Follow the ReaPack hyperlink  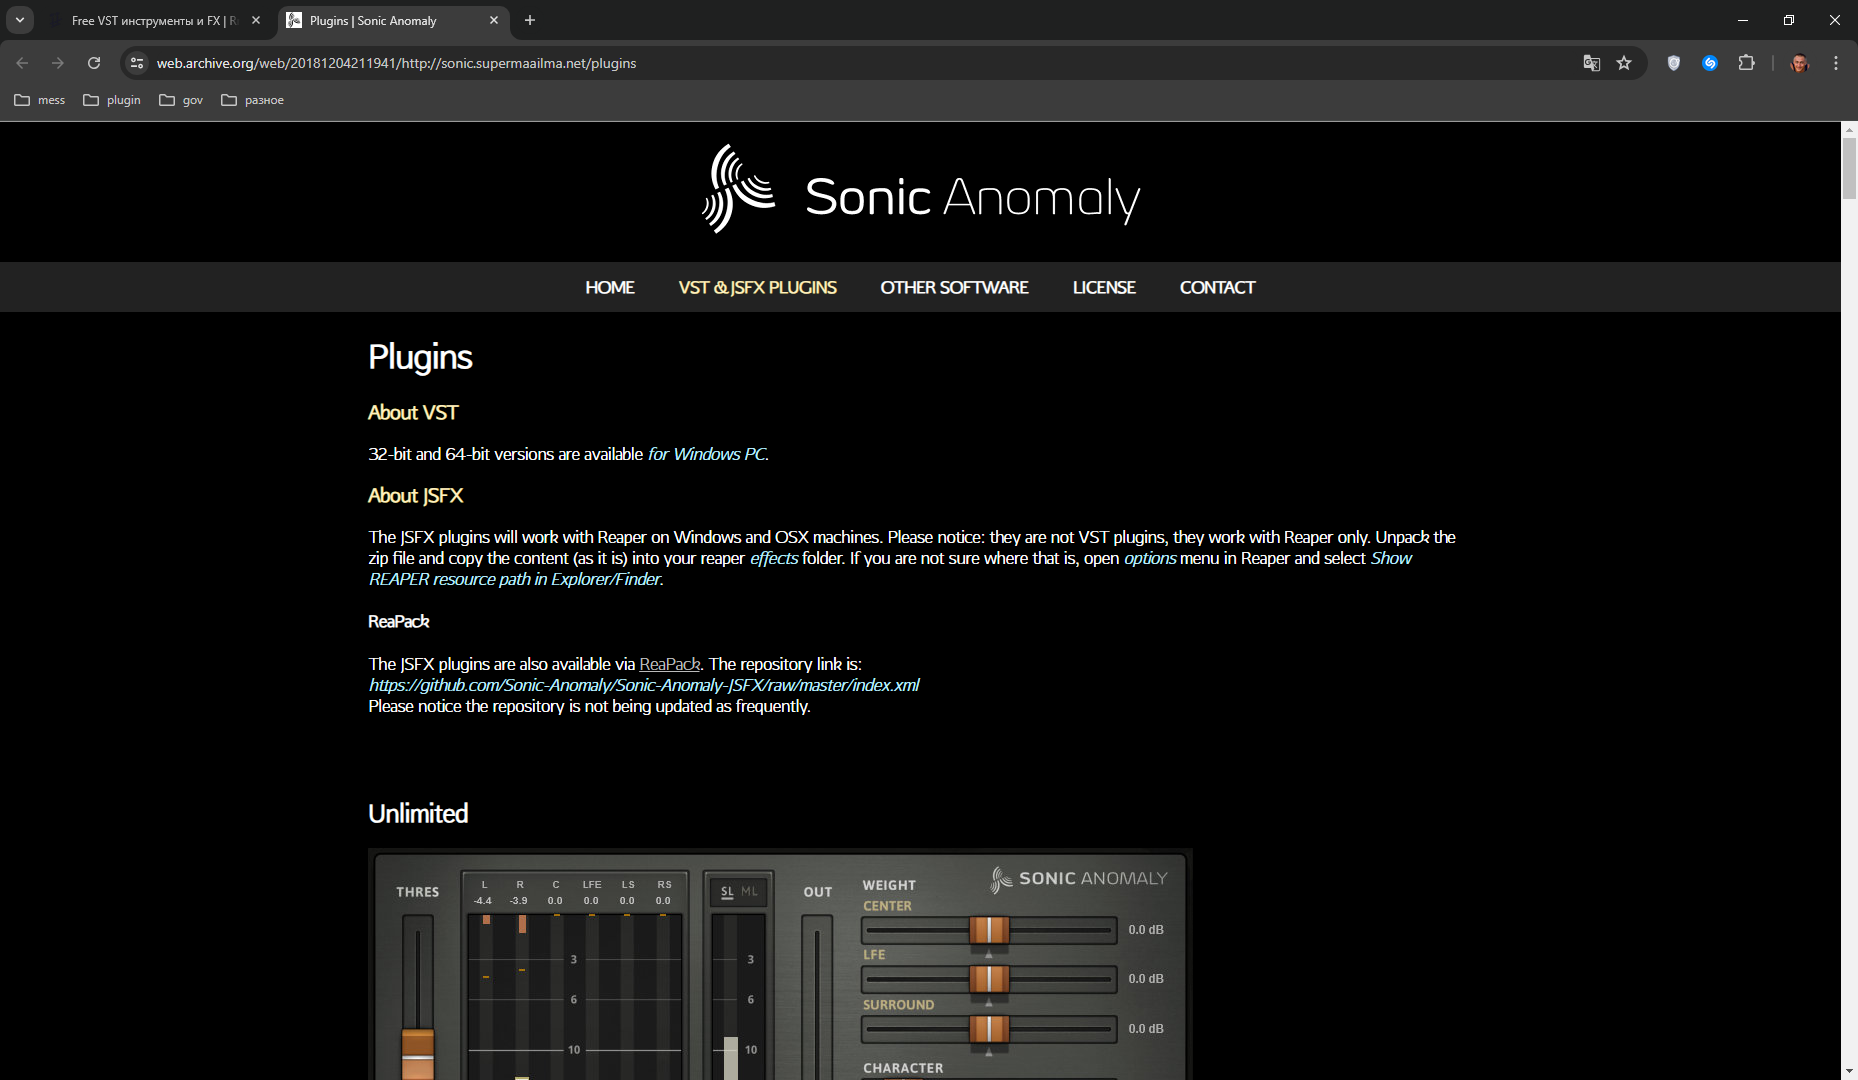[669, 664]
